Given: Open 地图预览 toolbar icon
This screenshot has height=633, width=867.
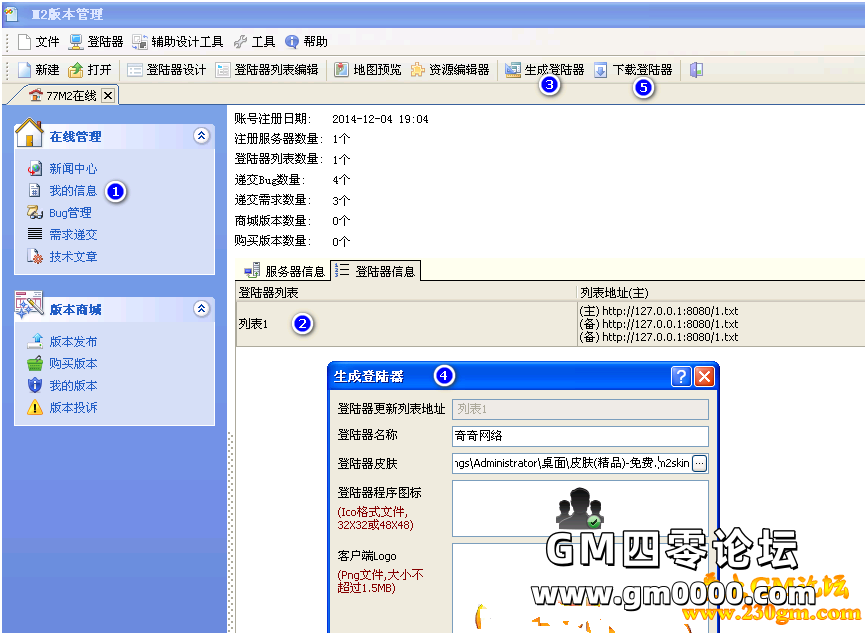Looking at the screenshot, I should pyautogui.click(x=368, y=70).
